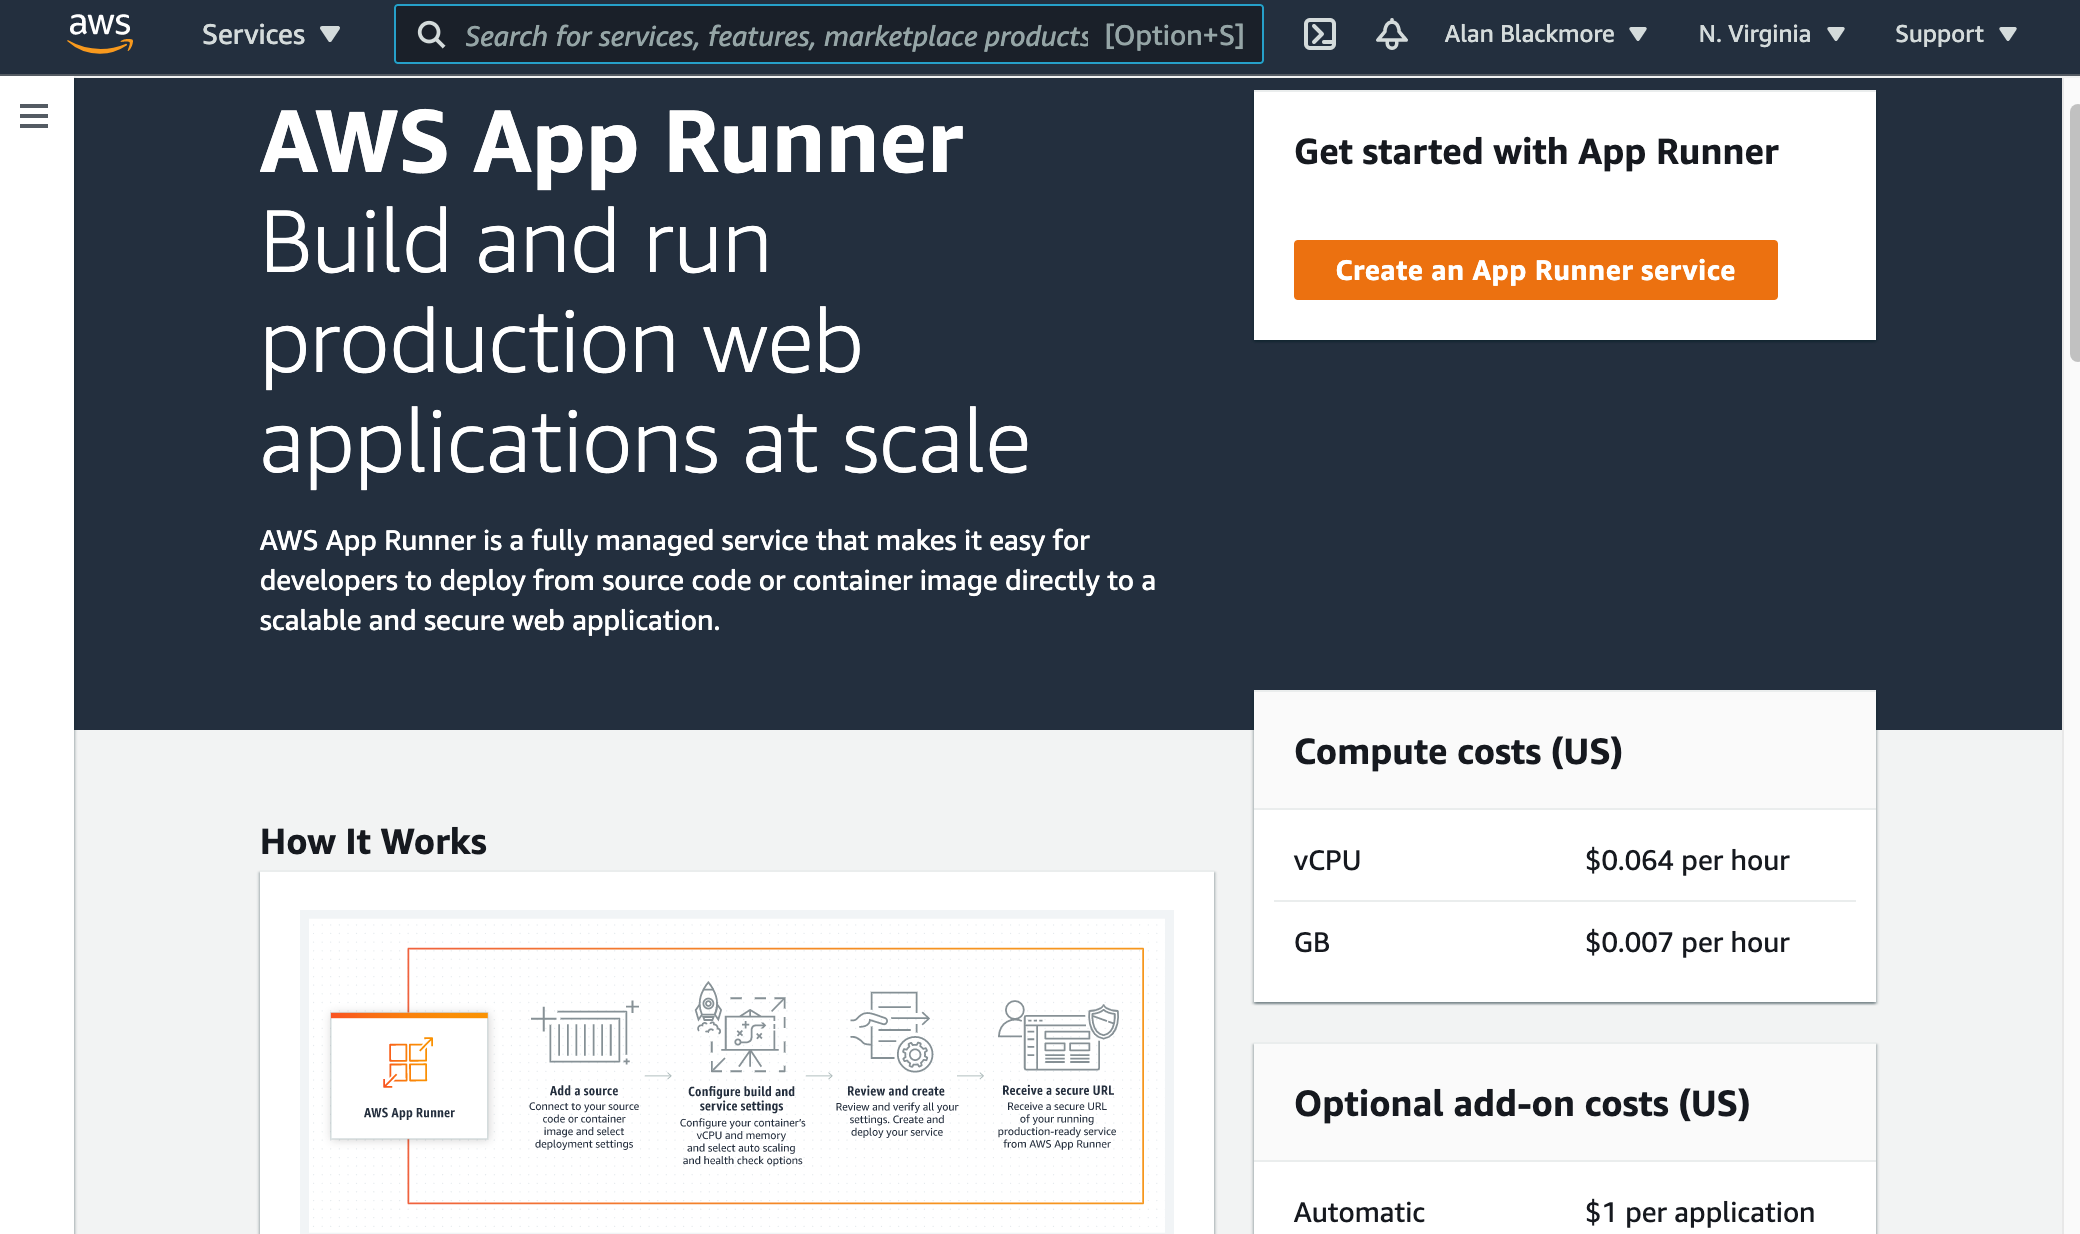
Task: Click the search magnifier icon
Action: (431, 34)
